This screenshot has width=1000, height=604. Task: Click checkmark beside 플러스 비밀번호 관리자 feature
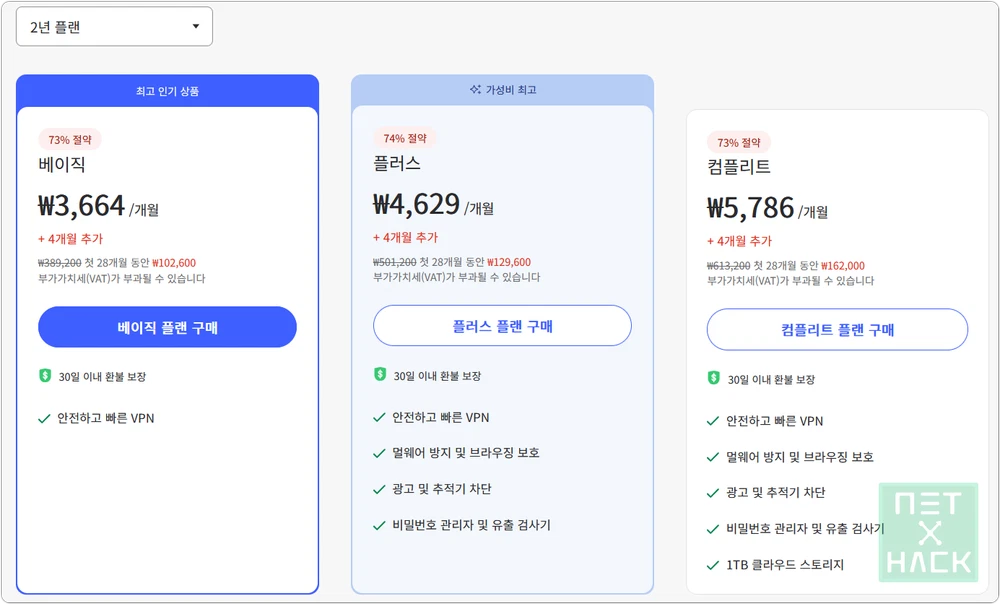(x=379, y=526)
